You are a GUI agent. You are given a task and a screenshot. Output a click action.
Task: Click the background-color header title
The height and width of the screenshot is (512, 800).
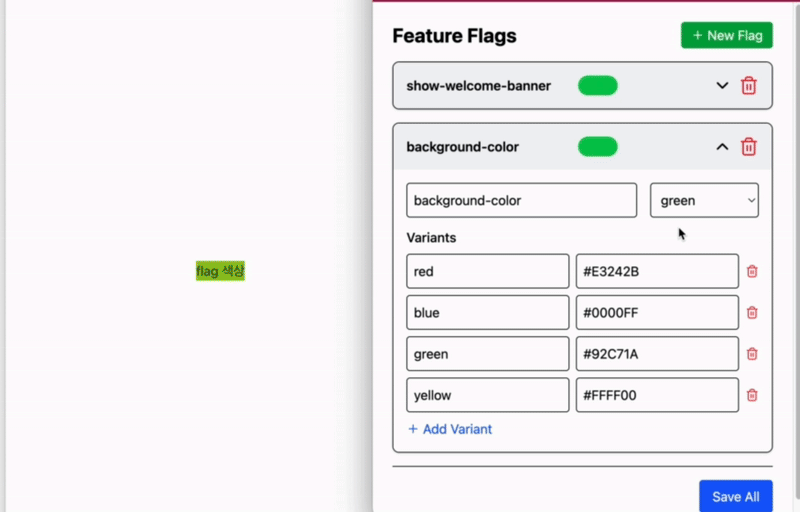coord(463,147)
